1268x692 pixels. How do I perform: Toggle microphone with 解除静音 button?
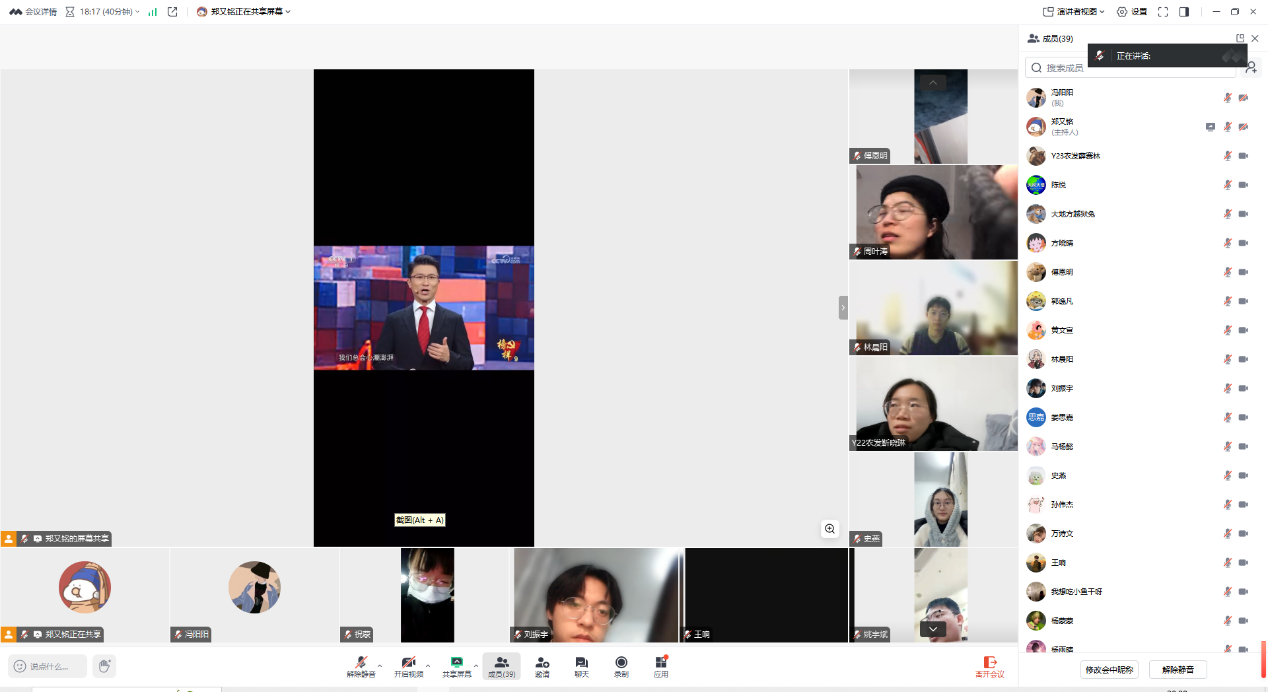(361, 666)
